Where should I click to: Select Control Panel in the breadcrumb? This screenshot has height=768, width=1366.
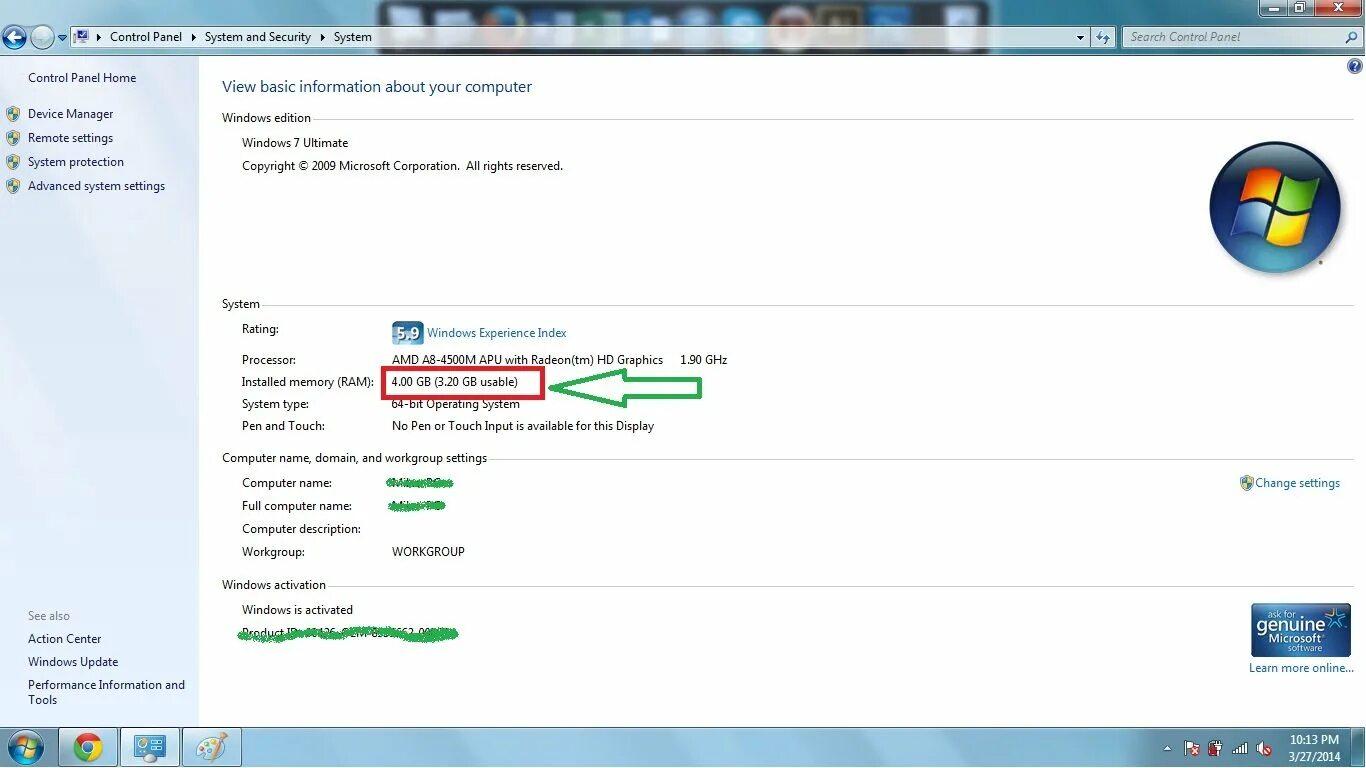pyautogui.click(x=146, y=37)
